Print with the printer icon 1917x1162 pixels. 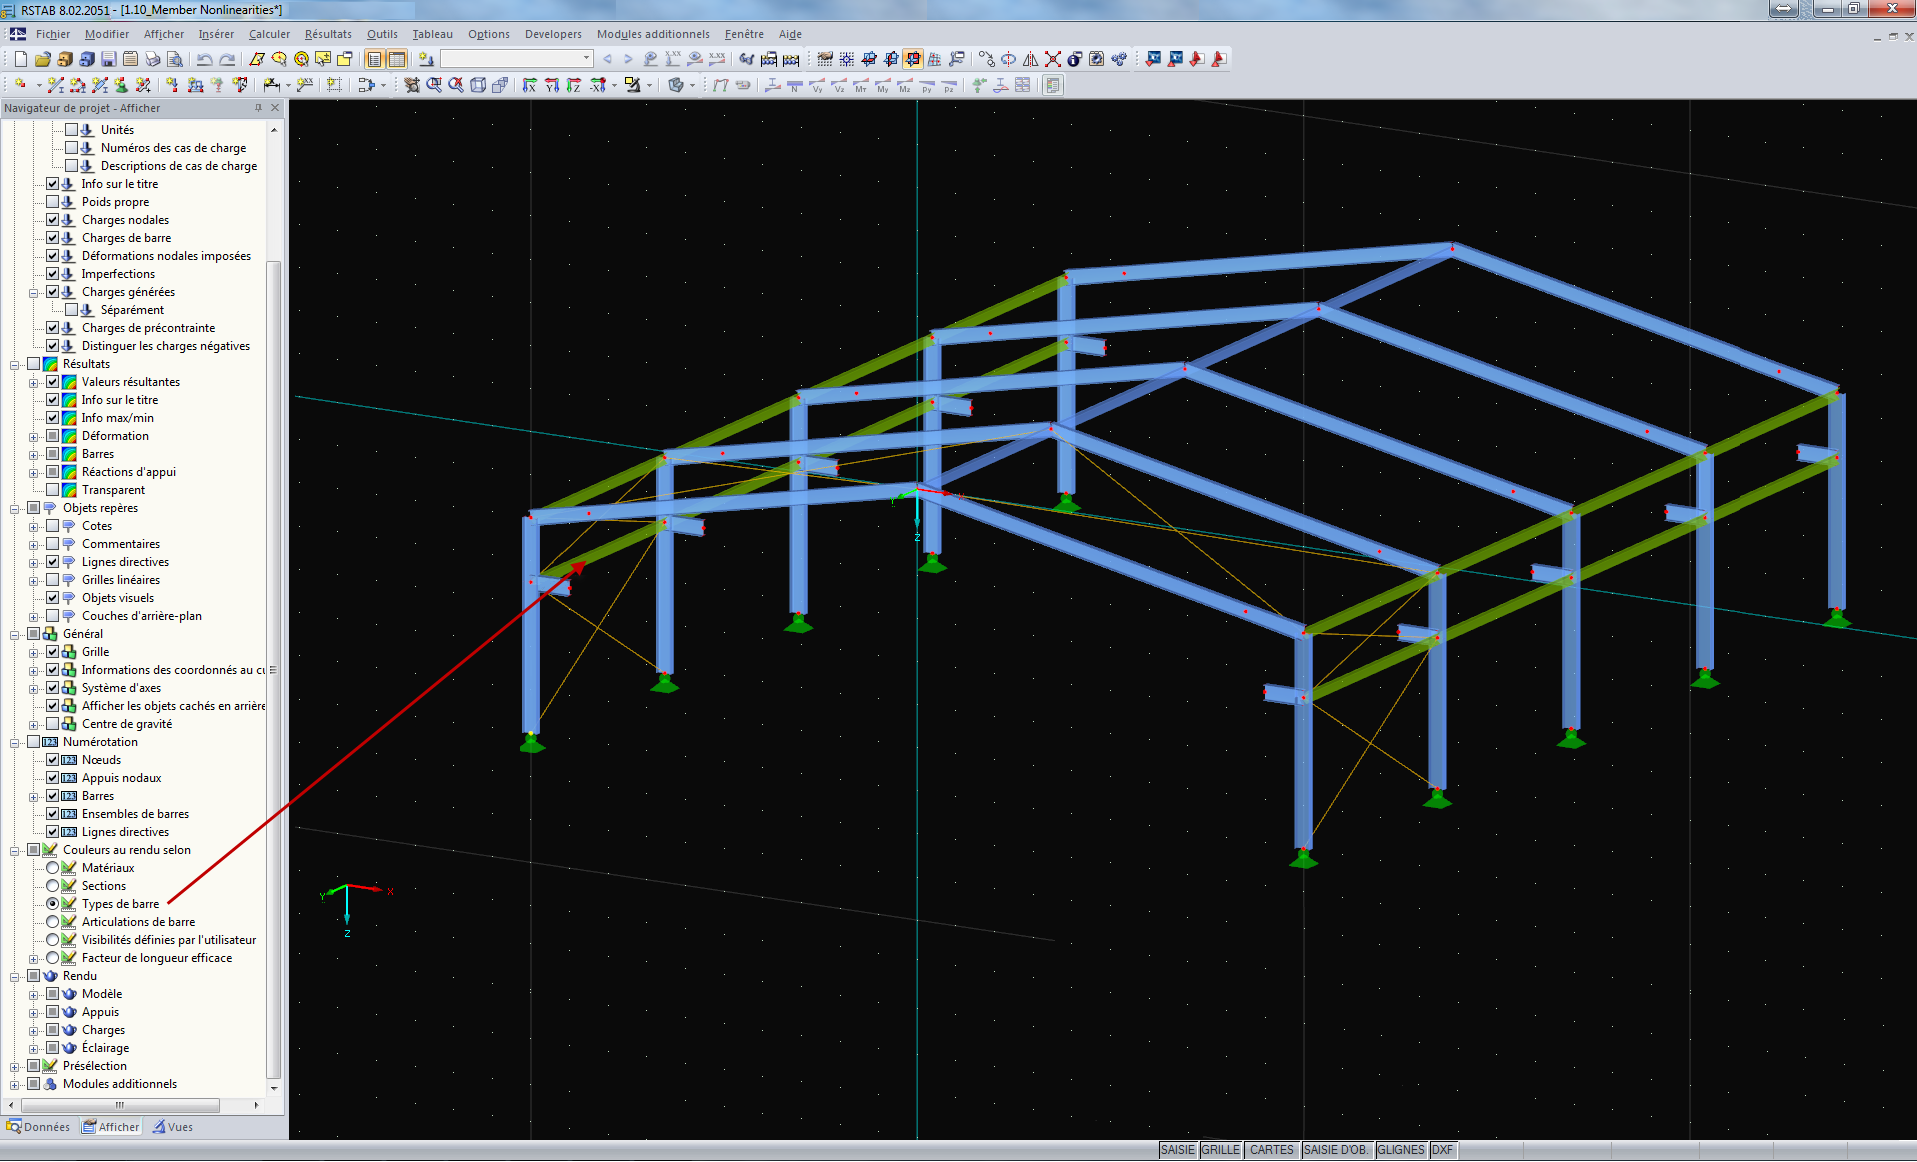[x=152, y=59]
